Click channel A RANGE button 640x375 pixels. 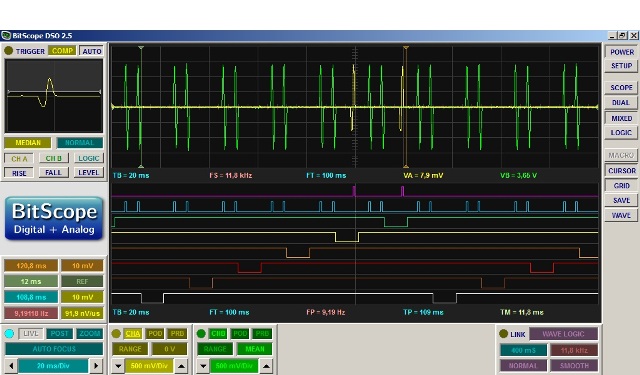(130, 349)
